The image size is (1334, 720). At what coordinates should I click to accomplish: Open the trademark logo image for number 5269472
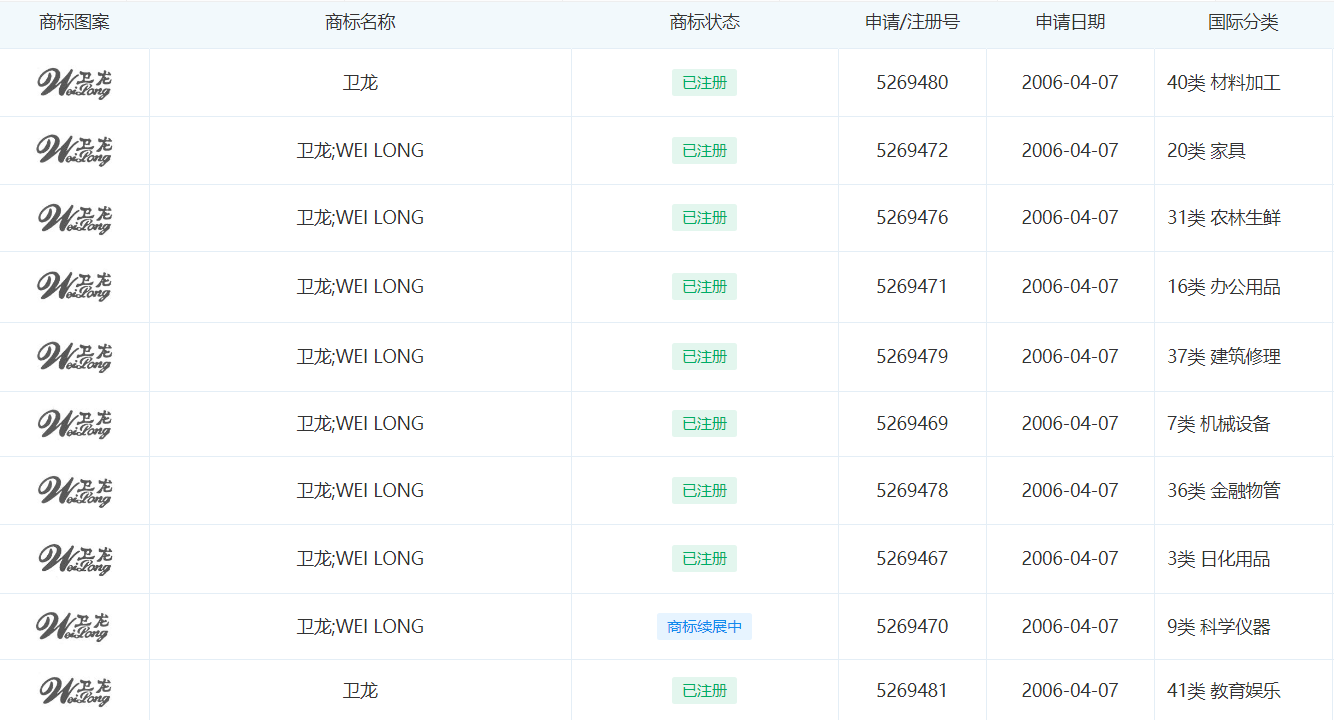74,151
